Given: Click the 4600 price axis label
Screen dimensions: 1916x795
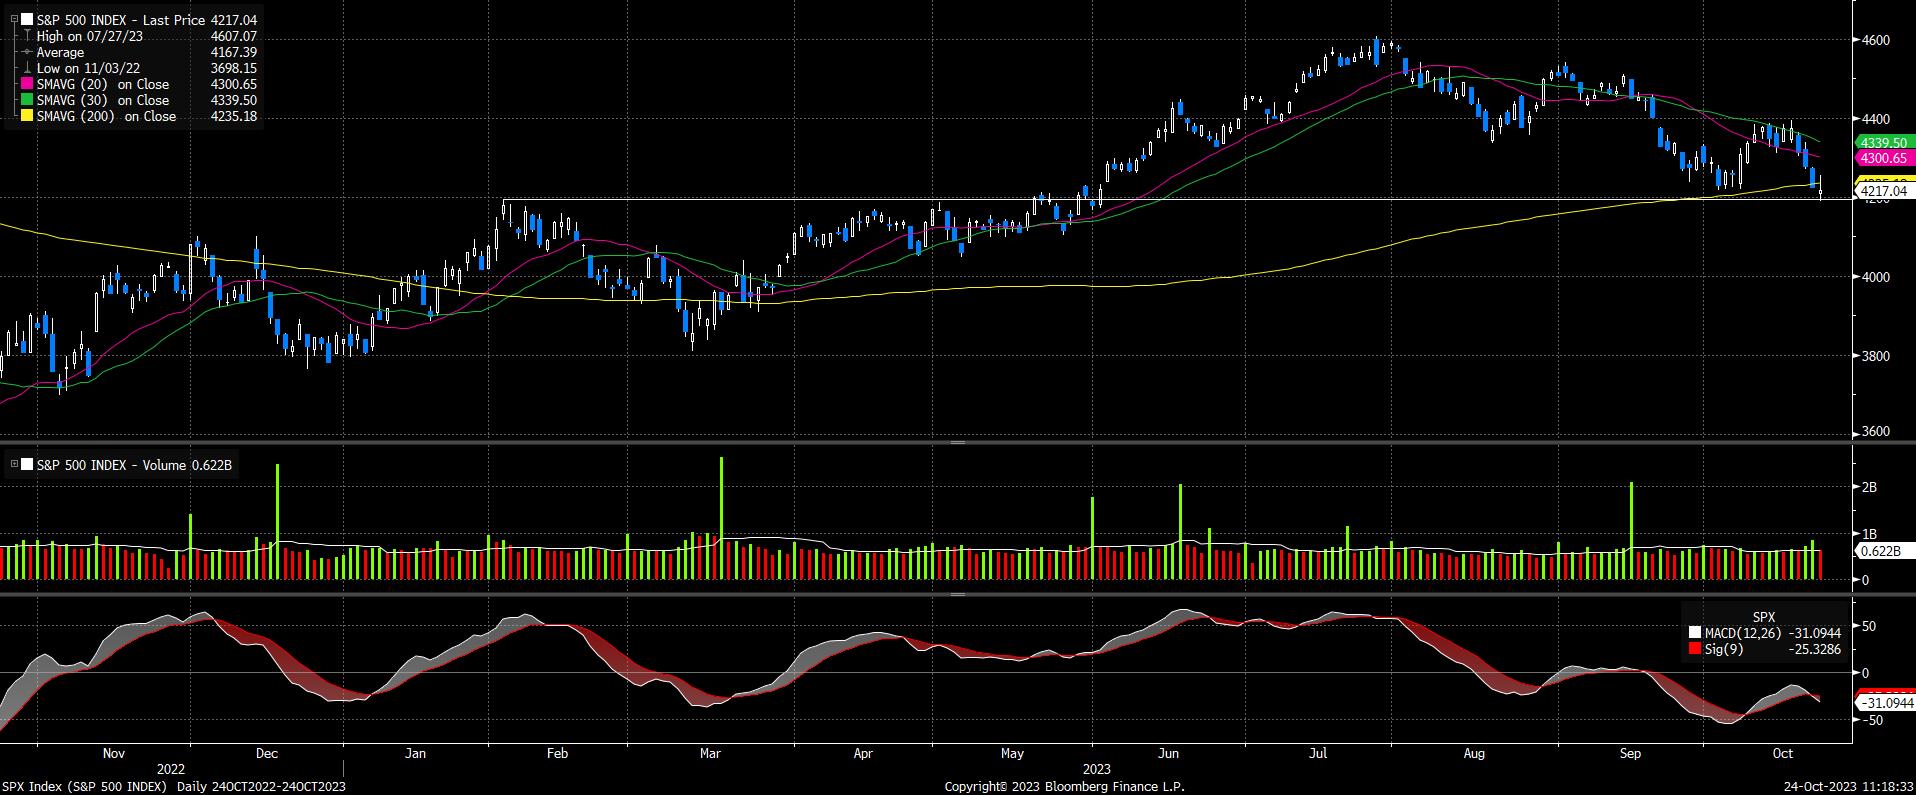Looking at the screenshot, I should (1876, 40).
